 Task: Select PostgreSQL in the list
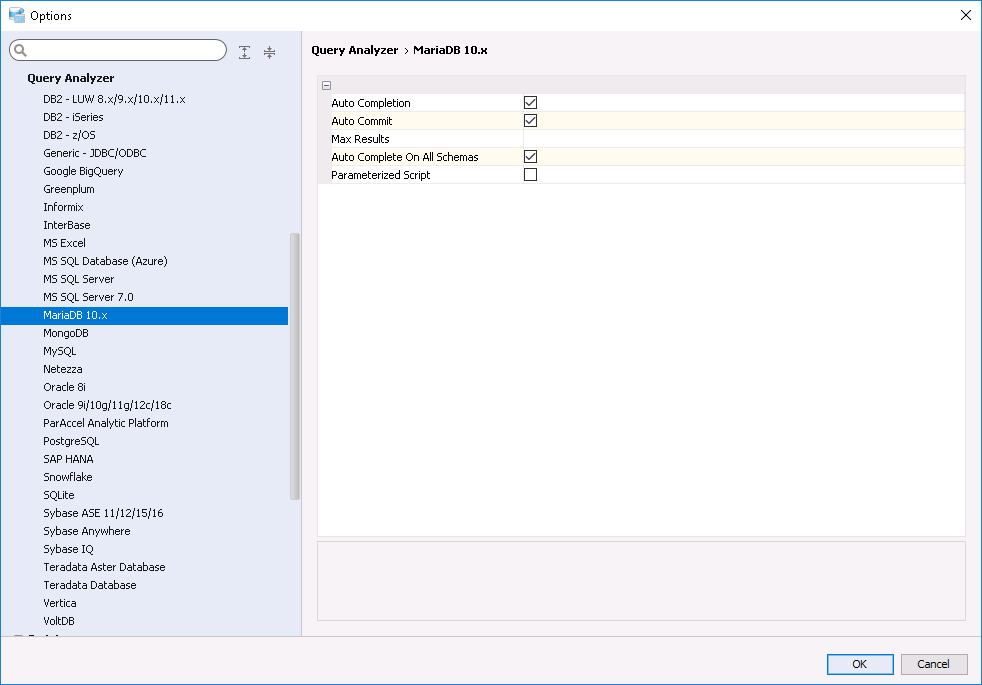pos(71,441)
